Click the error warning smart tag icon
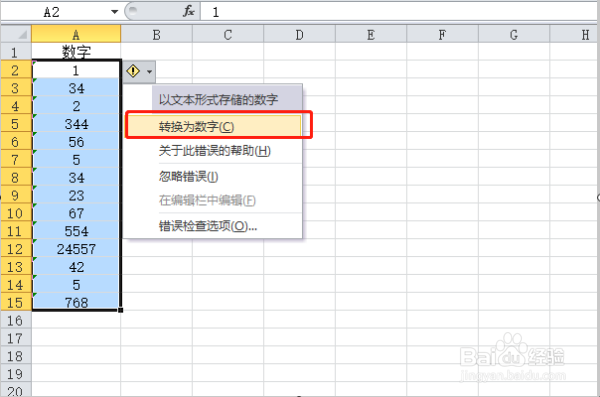 click(x=133, y=71)
